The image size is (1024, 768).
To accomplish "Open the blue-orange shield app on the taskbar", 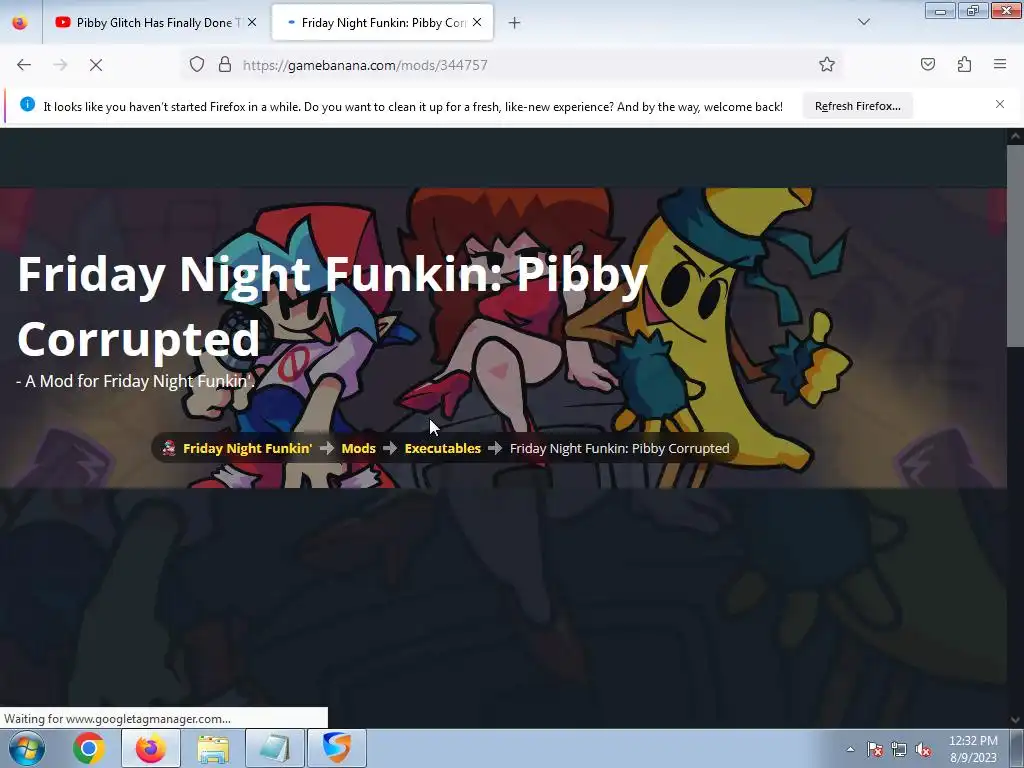I will [336, 749].
